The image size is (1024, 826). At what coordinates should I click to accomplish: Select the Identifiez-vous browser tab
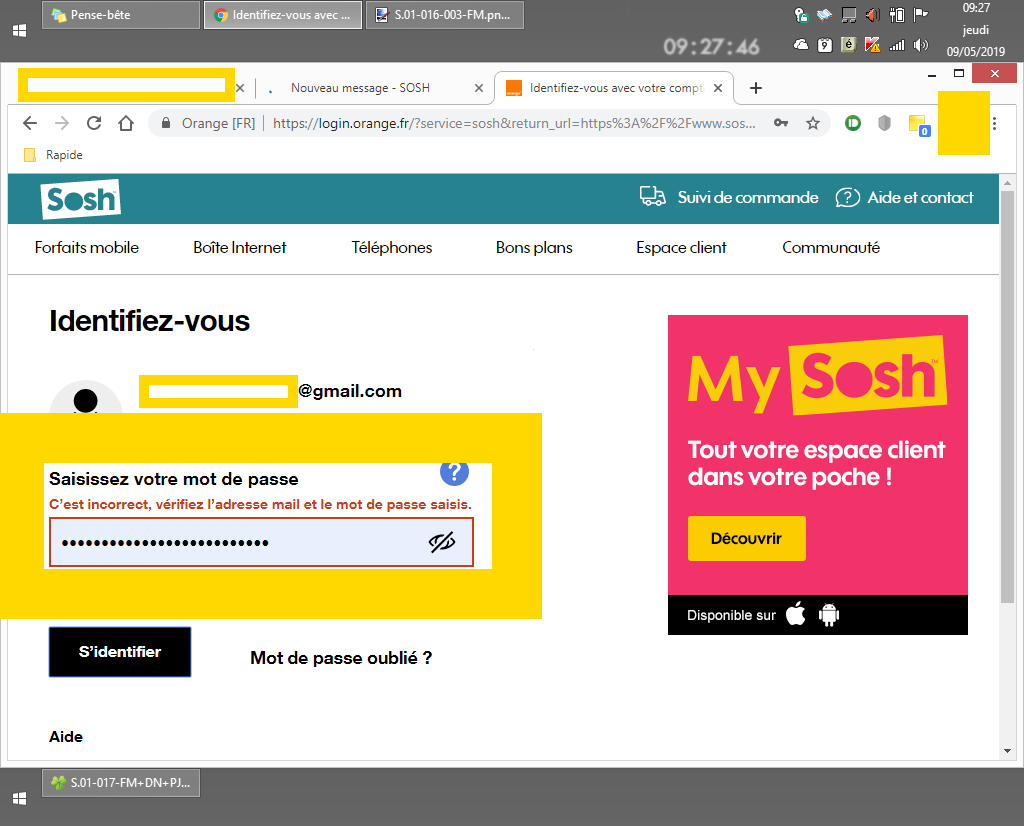pos(614,87)
